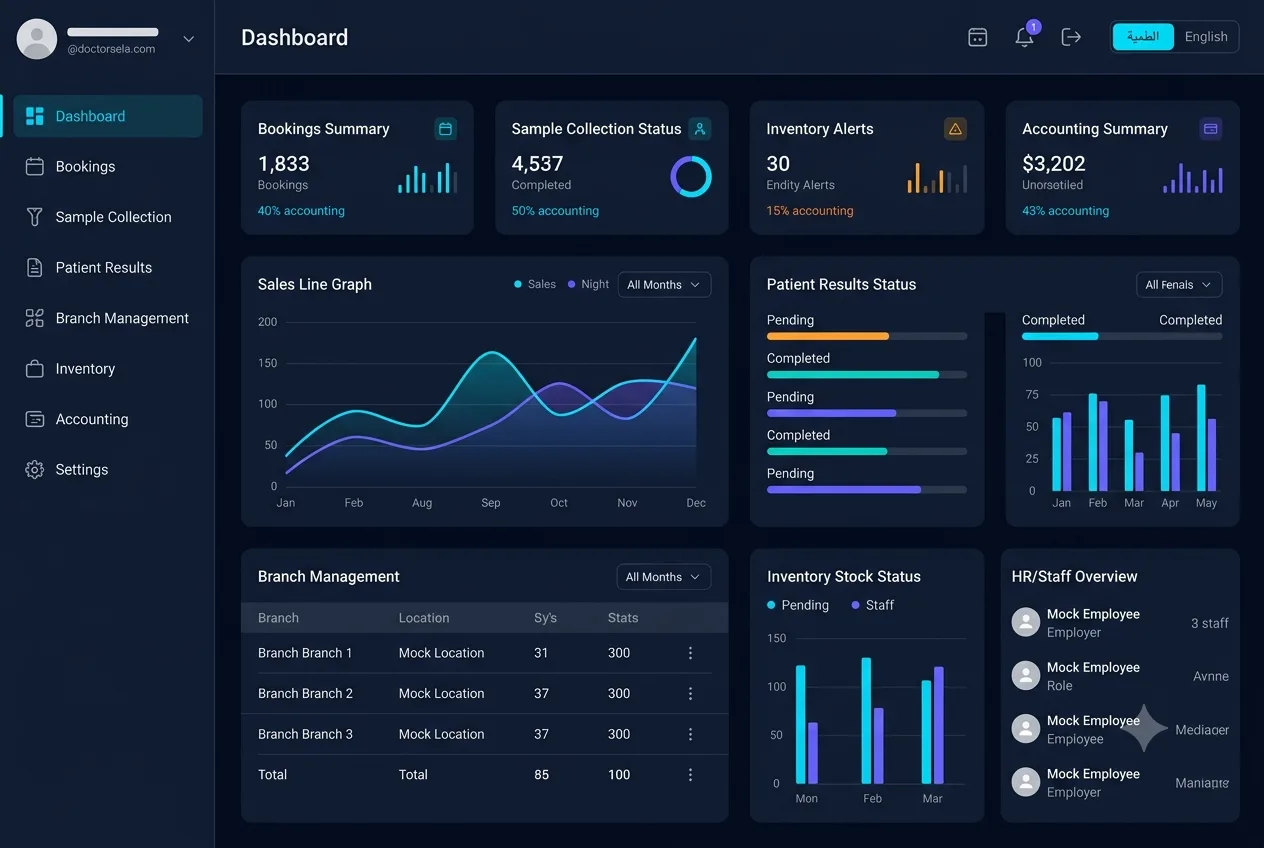The width and height of the screenshot is (1264, 848).
Task: Click the Settings gear icon
Action: [35, 469]
